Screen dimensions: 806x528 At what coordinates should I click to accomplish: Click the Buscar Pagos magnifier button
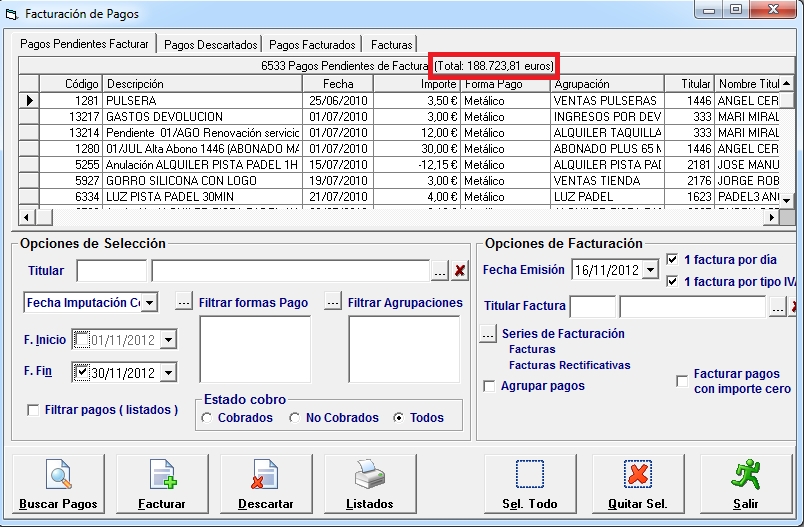58,484
